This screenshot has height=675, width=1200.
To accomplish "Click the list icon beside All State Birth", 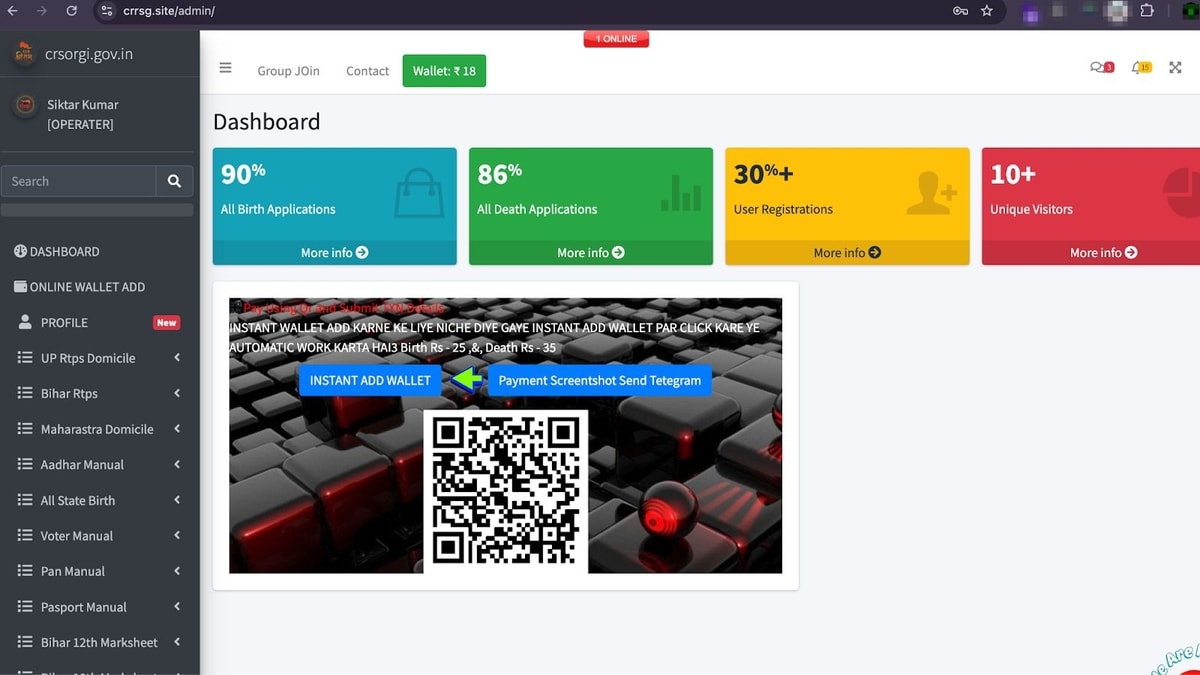I will coord(25,500).
